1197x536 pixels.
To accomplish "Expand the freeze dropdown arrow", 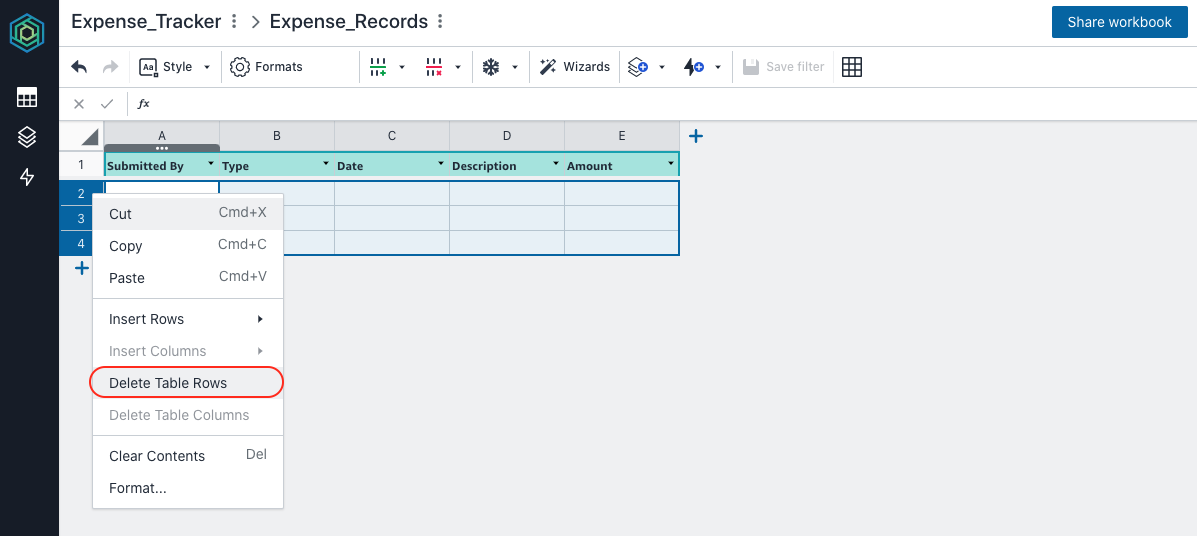I will (x=515, y=67).
